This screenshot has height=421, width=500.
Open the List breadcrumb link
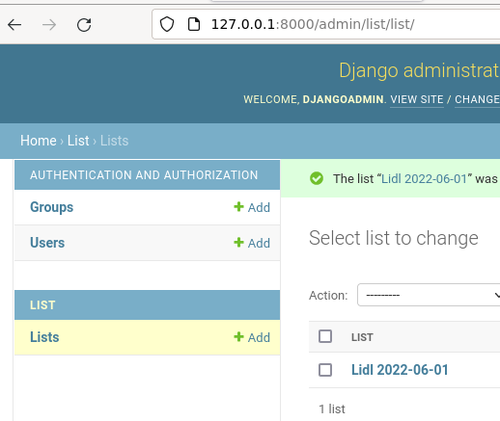(78, 141)
